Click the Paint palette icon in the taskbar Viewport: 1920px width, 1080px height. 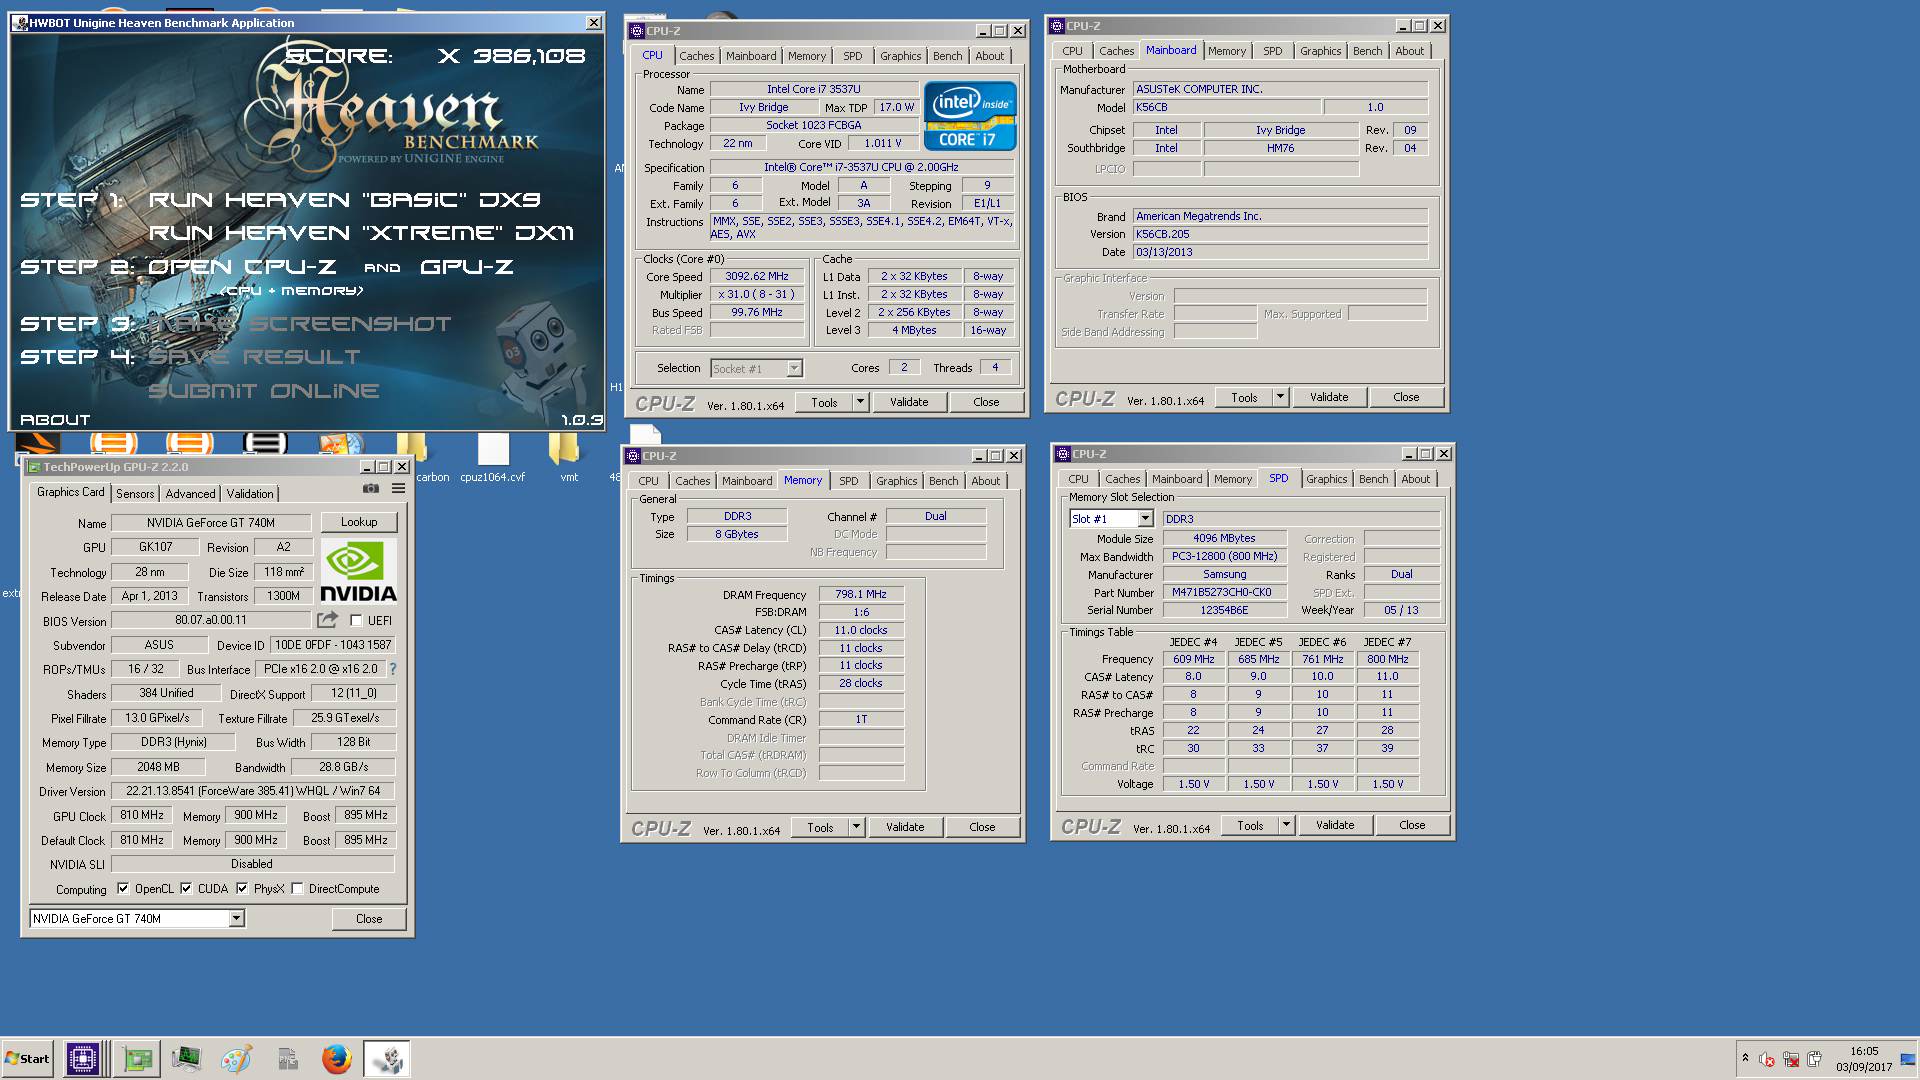236,1059
